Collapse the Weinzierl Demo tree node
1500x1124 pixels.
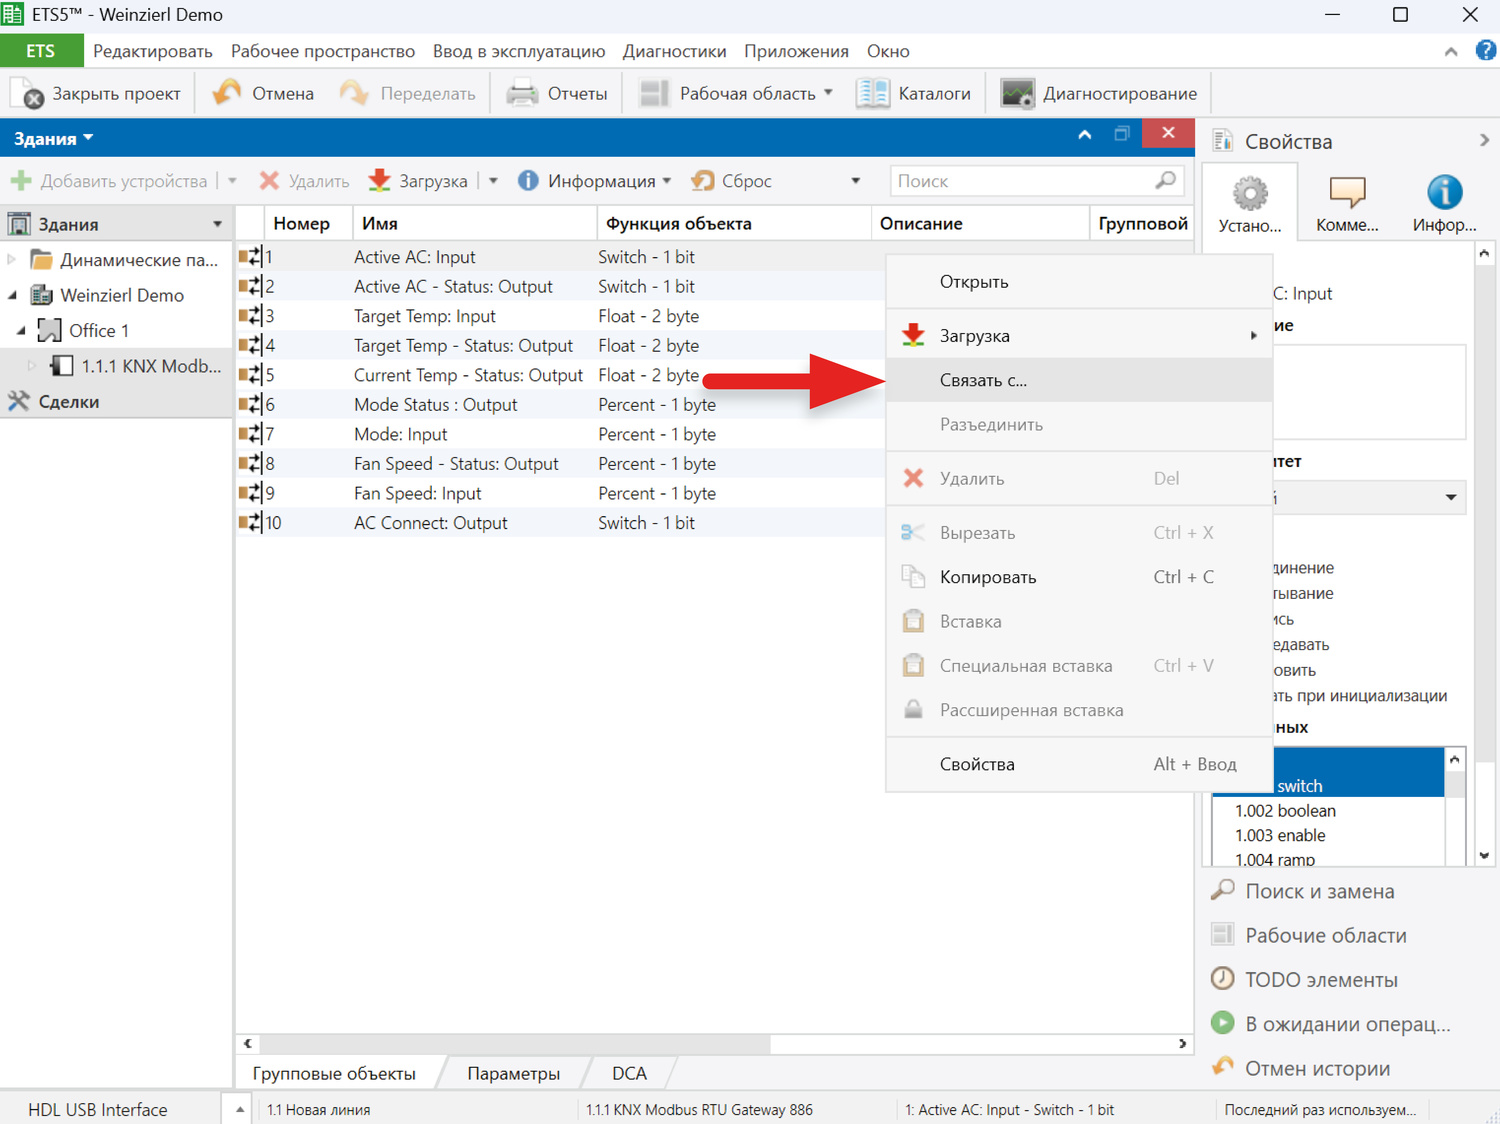pos(13,295)
